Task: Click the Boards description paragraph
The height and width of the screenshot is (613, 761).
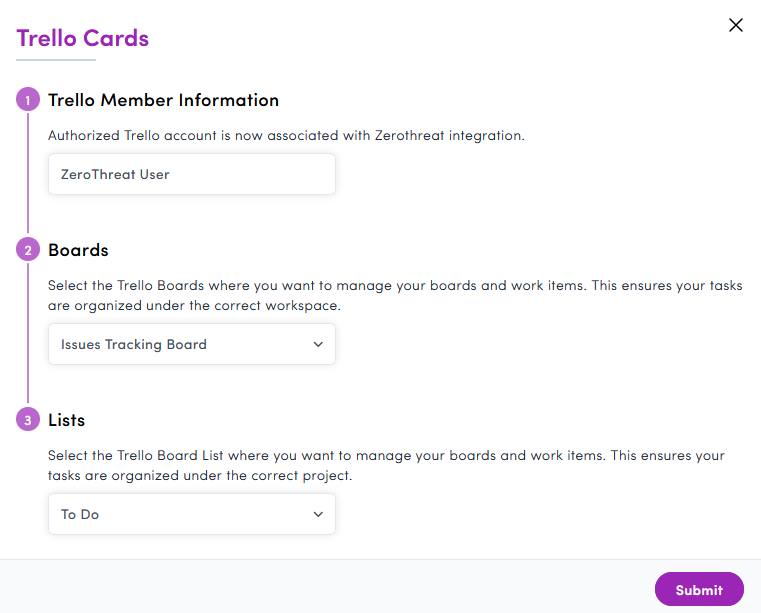Action: [395, 295]
